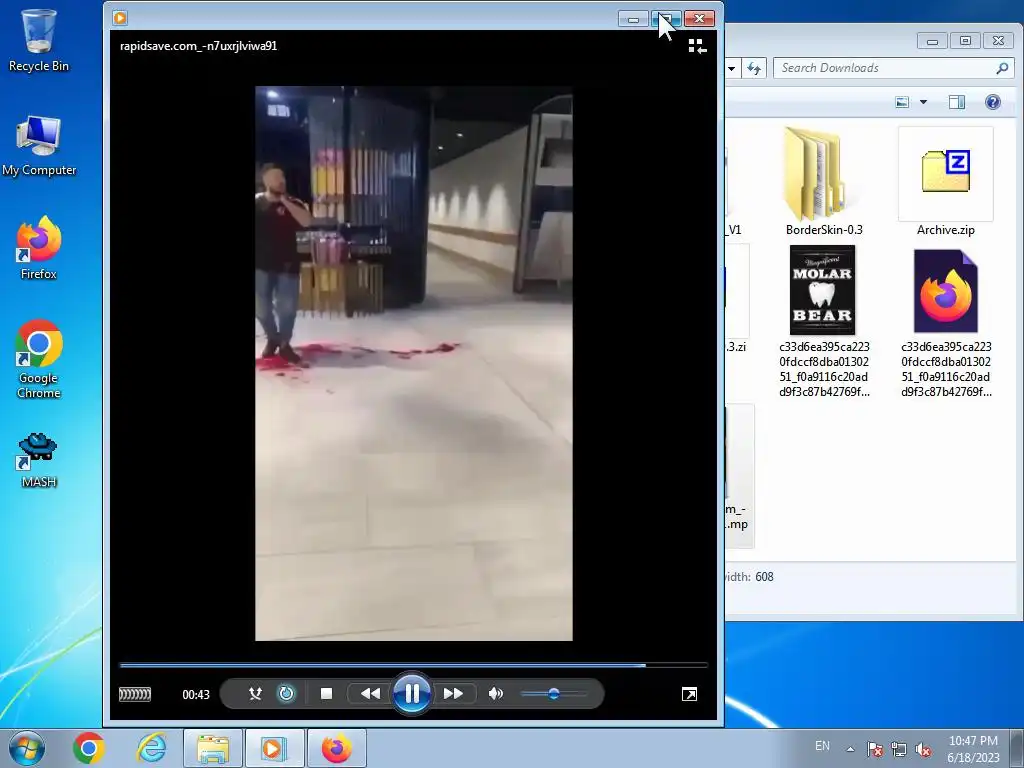1024x768 pixels.
Task: Open the Recycle Bin desktop icon
Action: pos(39,40)
